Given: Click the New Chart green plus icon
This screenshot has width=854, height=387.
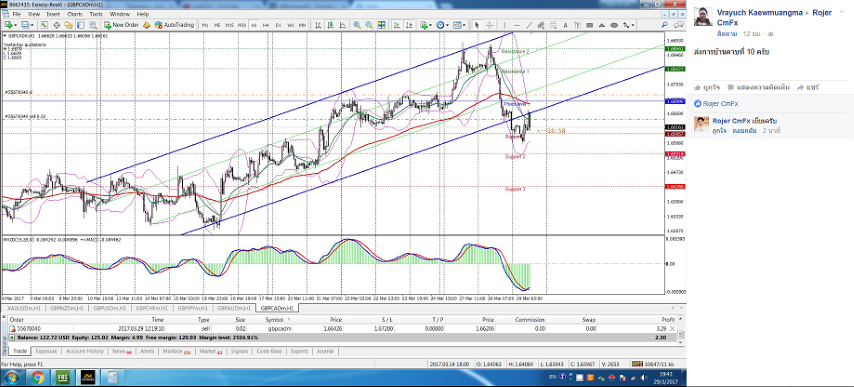Looking at the screenshot, I should [8, 24].
